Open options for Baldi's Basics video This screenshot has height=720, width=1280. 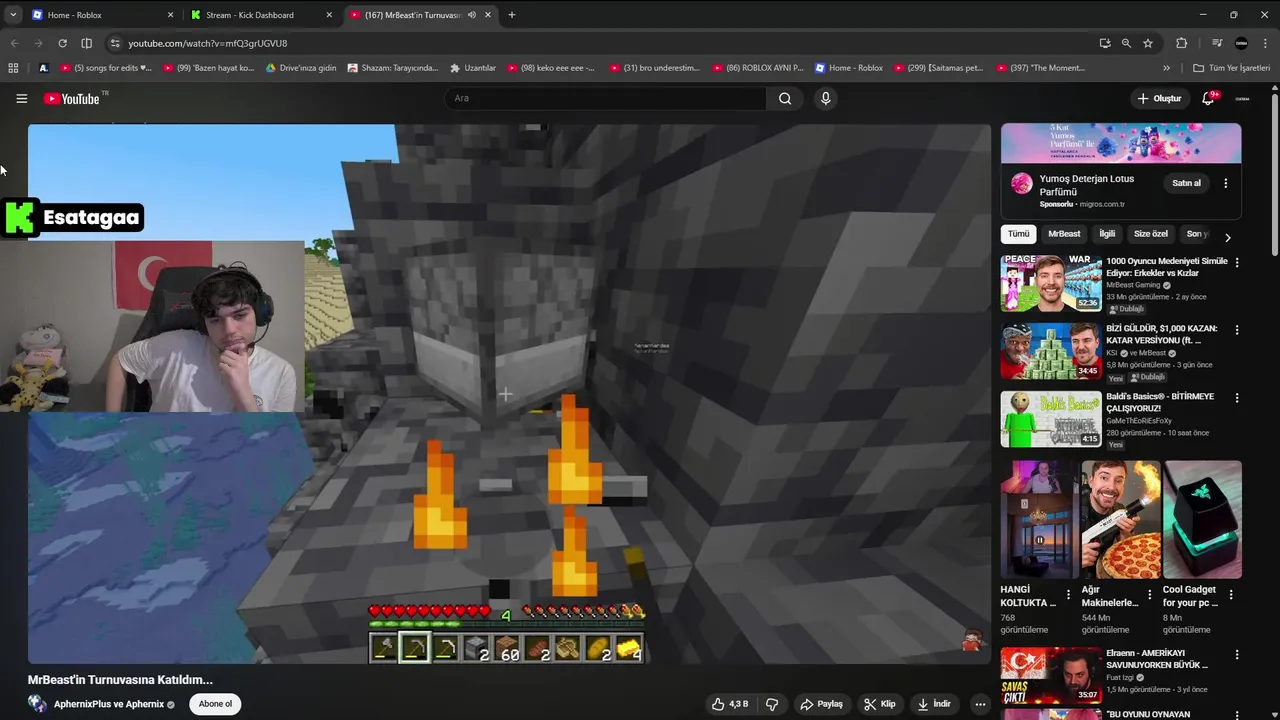click(1237, 398)
